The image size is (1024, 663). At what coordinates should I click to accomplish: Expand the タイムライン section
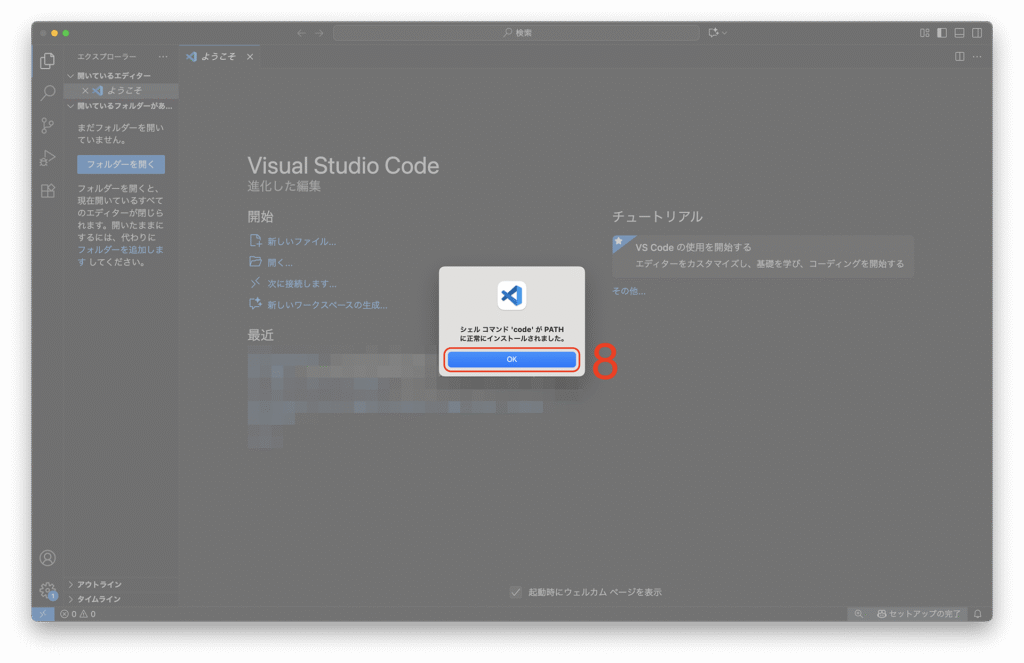click(x=99, y=599)
